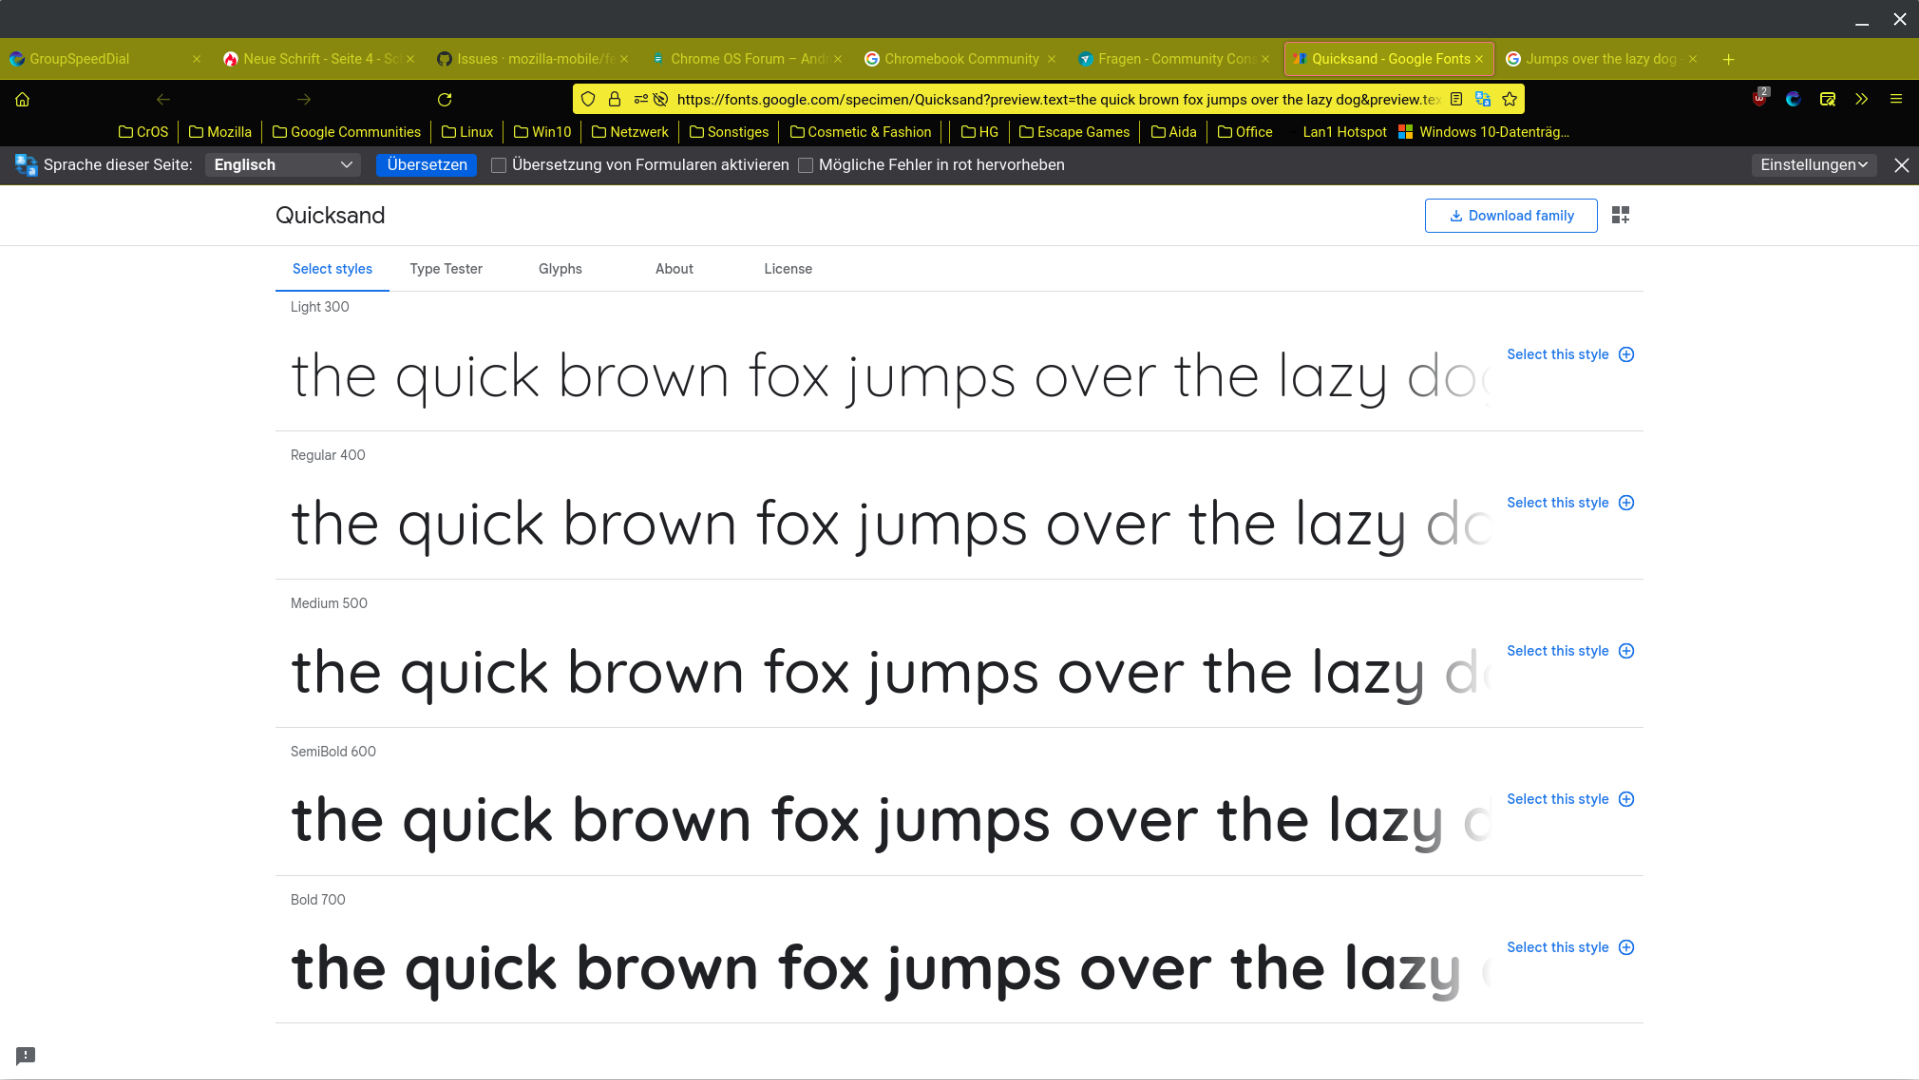The image size is (1919, 1080).
Task: Go to the browser home page
Action: point(22,99)
